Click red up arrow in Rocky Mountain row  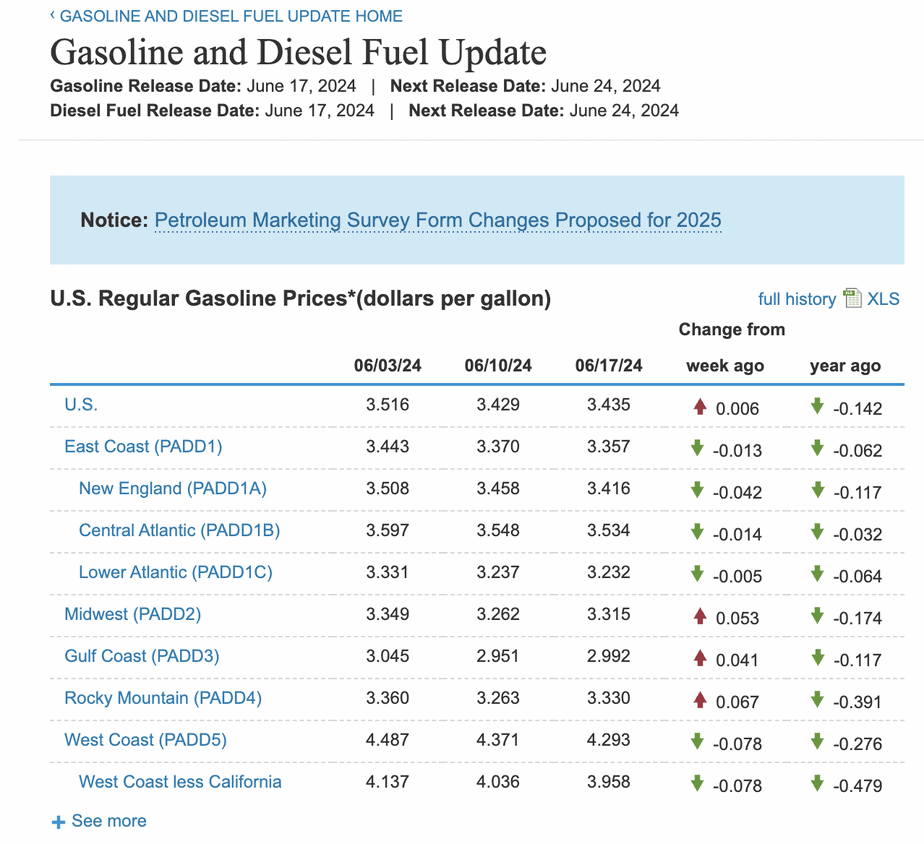click(700, 700)
